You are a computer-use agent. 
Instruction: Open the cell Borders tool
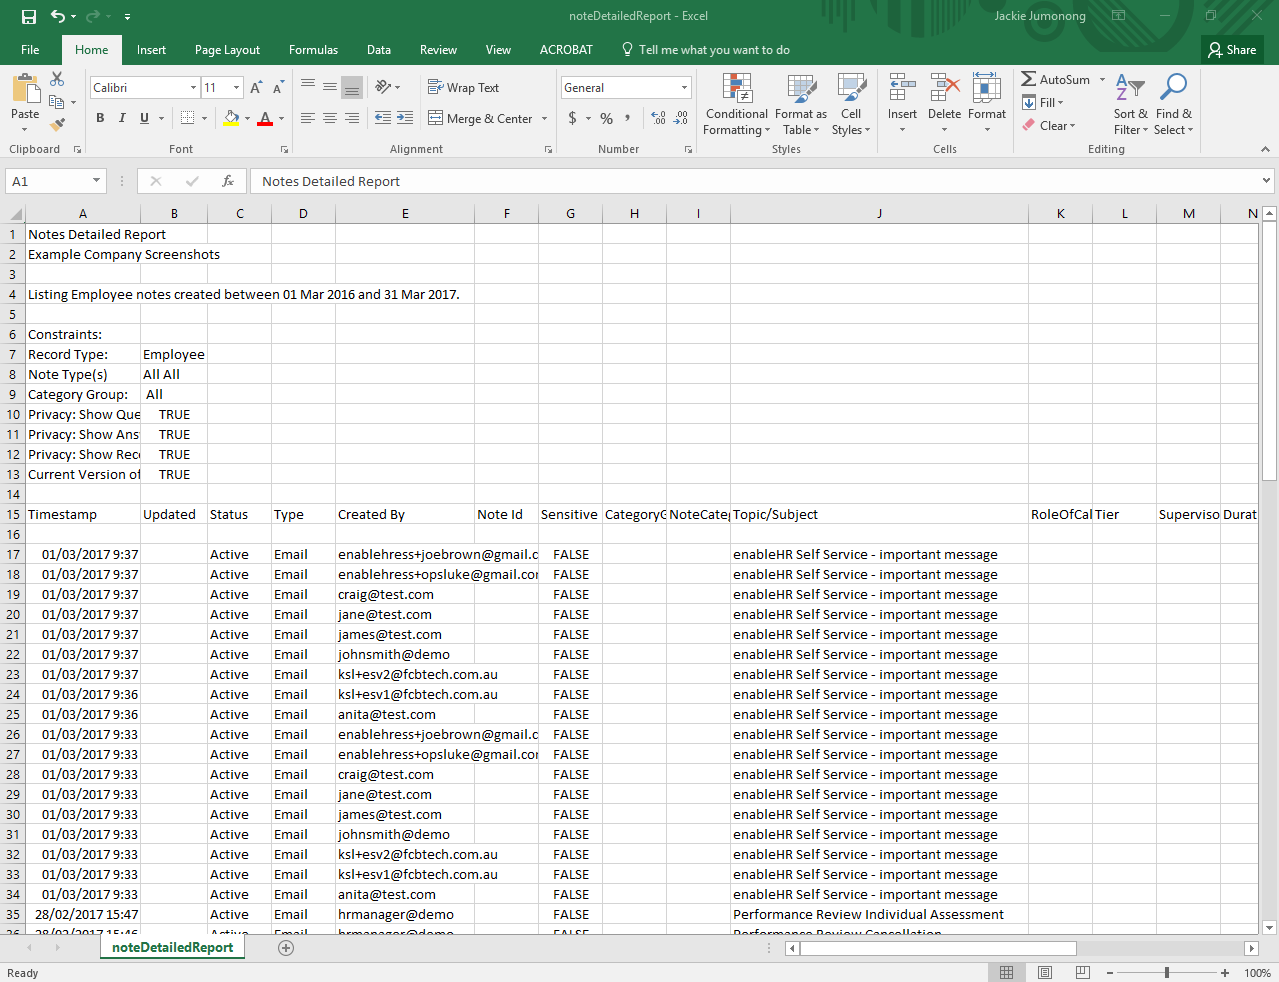click(x=187, y=118)
